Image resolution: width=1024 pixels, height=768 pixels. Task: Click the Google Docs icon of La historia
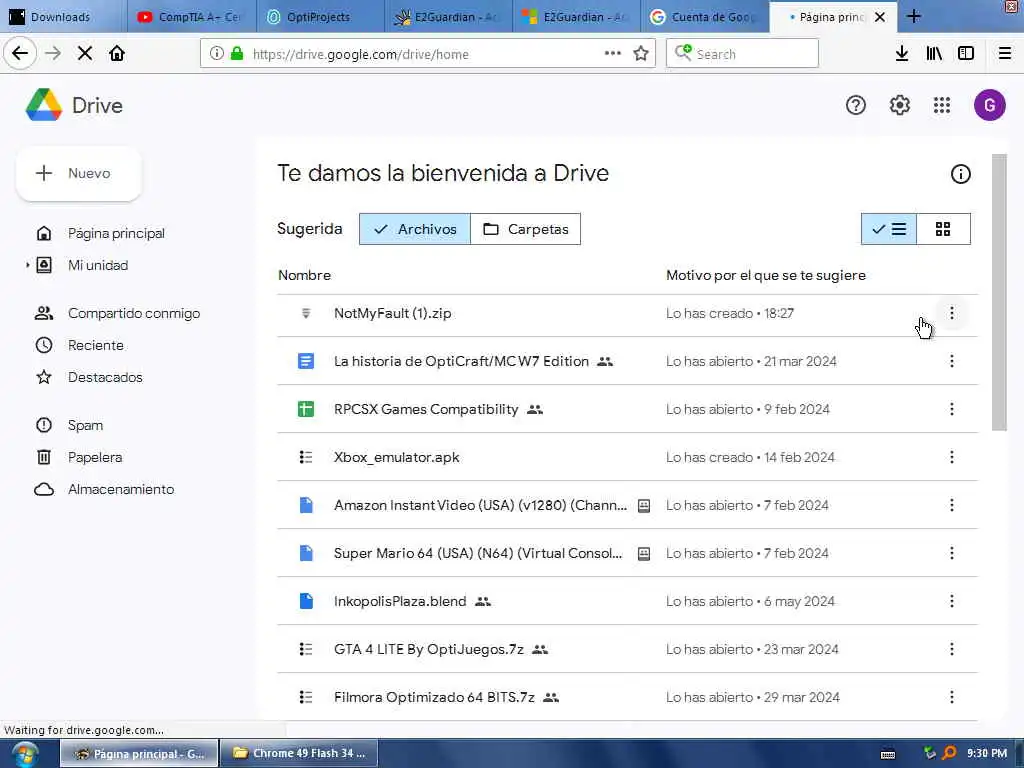click(x=306, y=361)
